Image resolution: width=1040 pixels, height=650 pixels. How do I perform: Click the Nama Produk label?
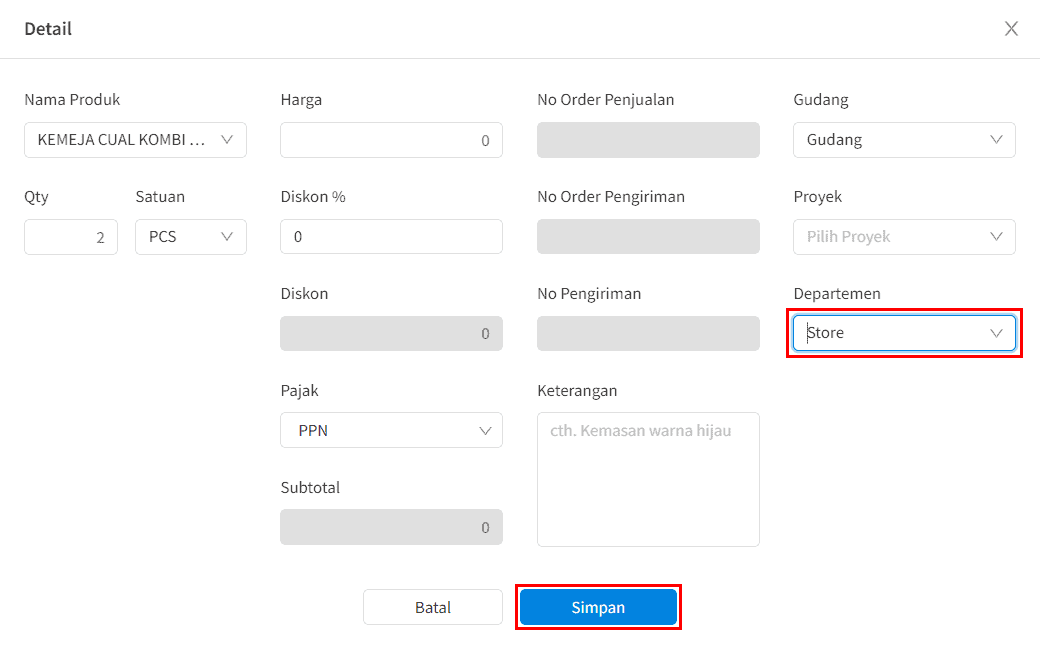click(72, 99)
